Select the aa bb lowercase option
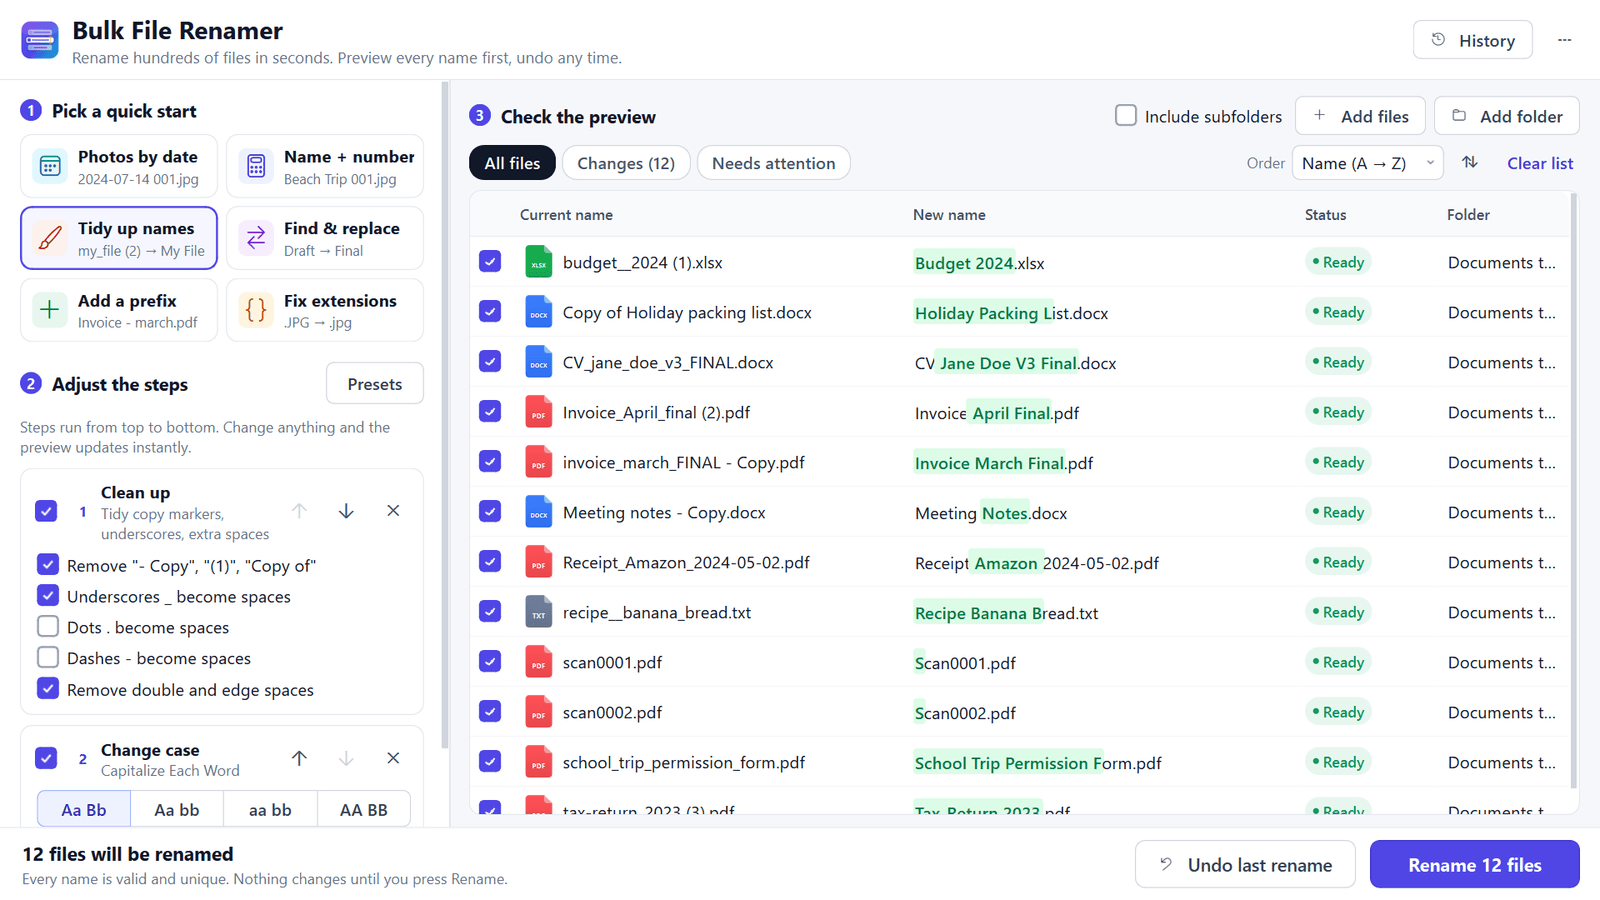The width and height of the screenshot is (1600, 900). click(x=270, y=809)
